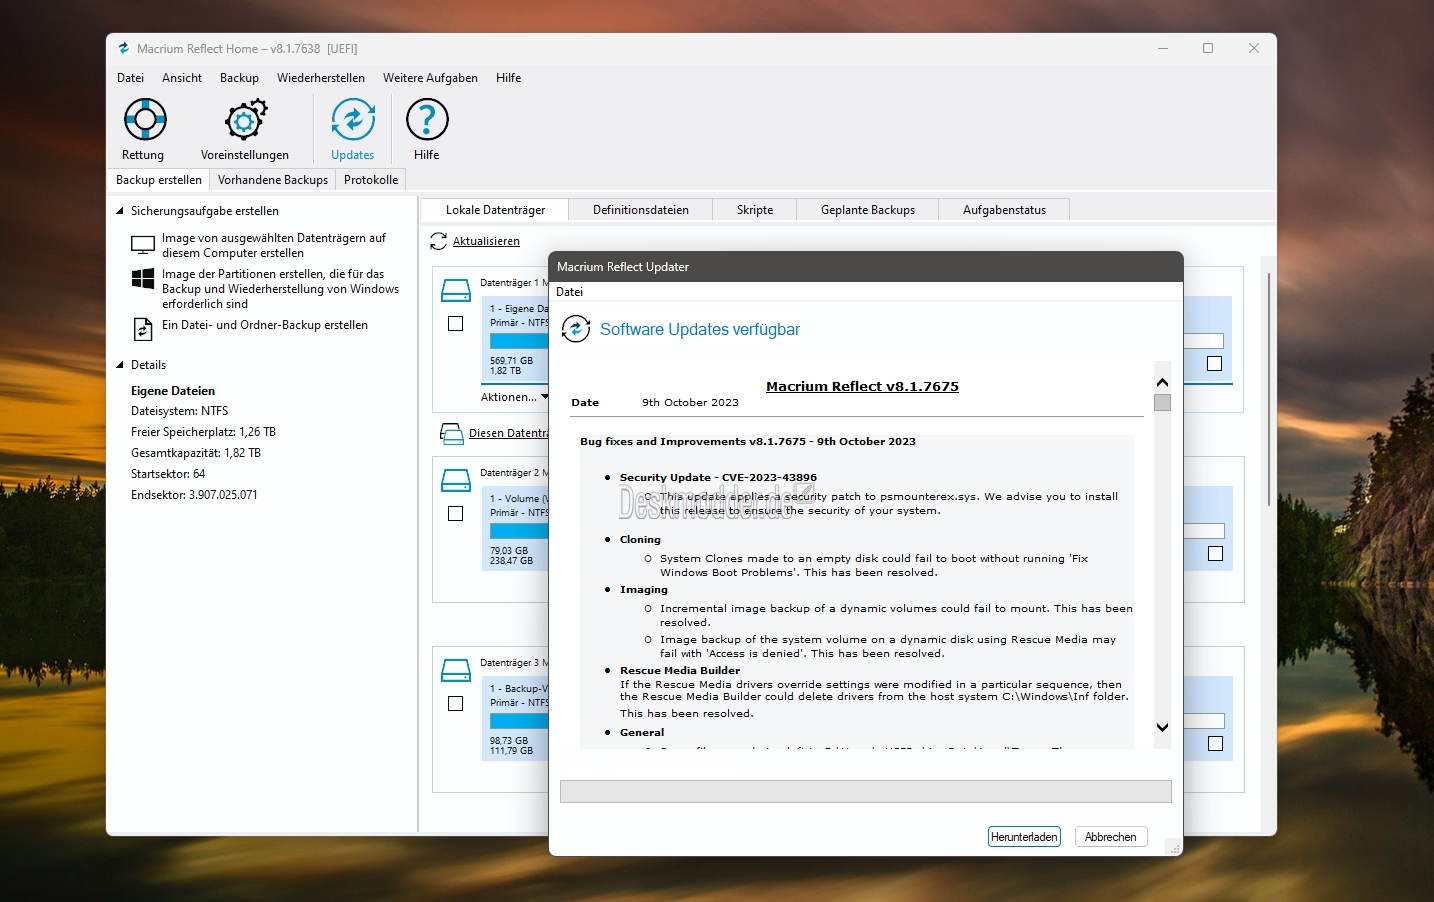Image resolution: width=1434 pixels, height=902 pixels.
Task: Tick the Datenträger 3 checkbox
Action: point(456,704)
